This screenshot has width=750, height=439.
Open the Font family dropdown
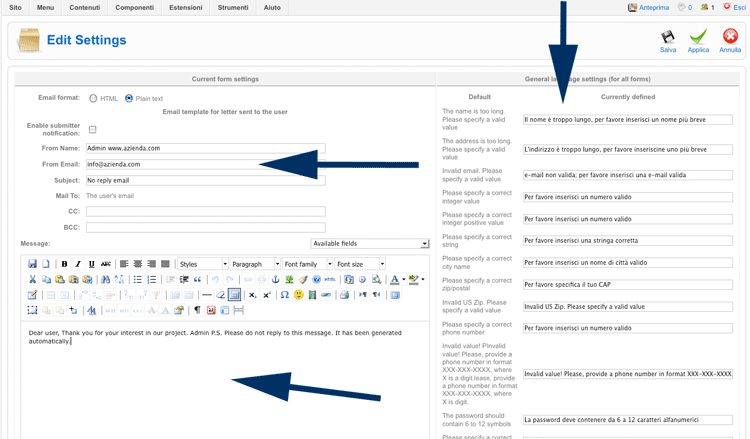click(308, 264)
